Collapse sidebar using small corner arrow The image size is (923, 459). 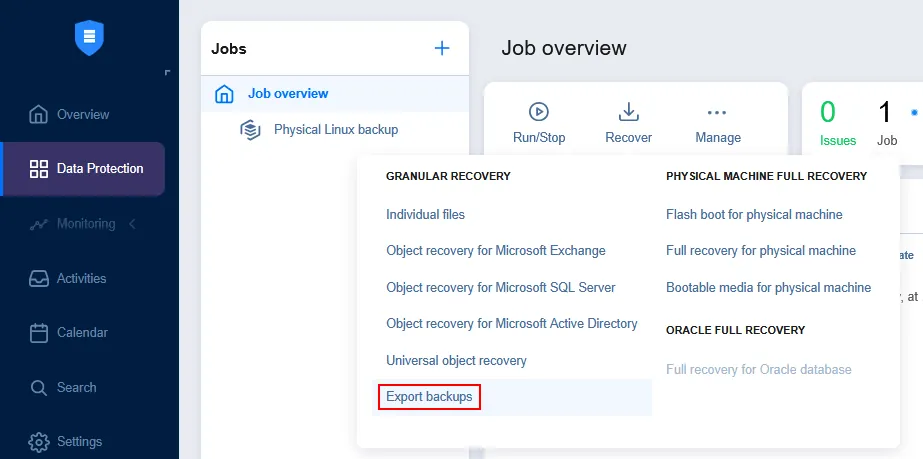(x=168, y=72)
